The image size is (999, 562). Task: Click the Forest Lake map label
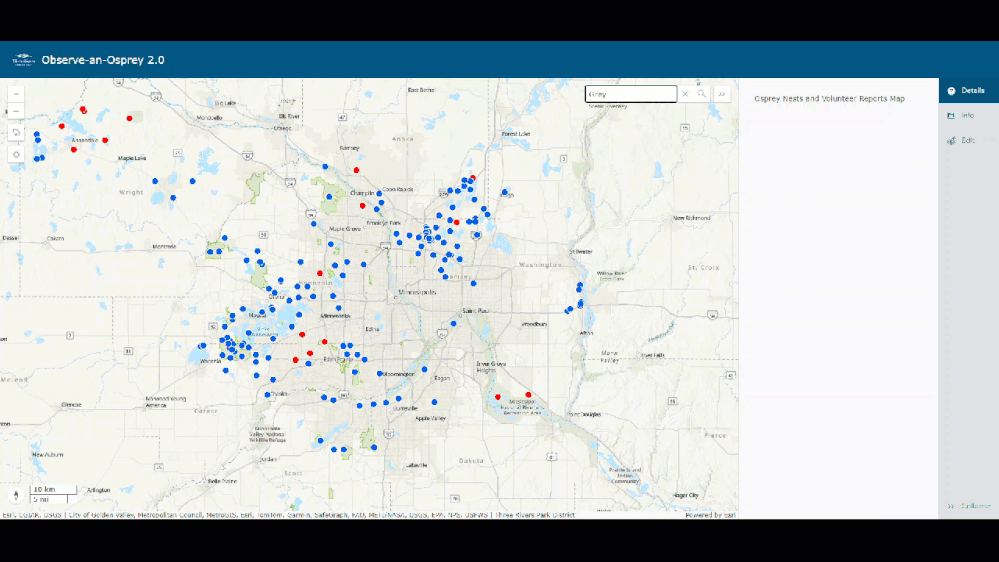515,134
